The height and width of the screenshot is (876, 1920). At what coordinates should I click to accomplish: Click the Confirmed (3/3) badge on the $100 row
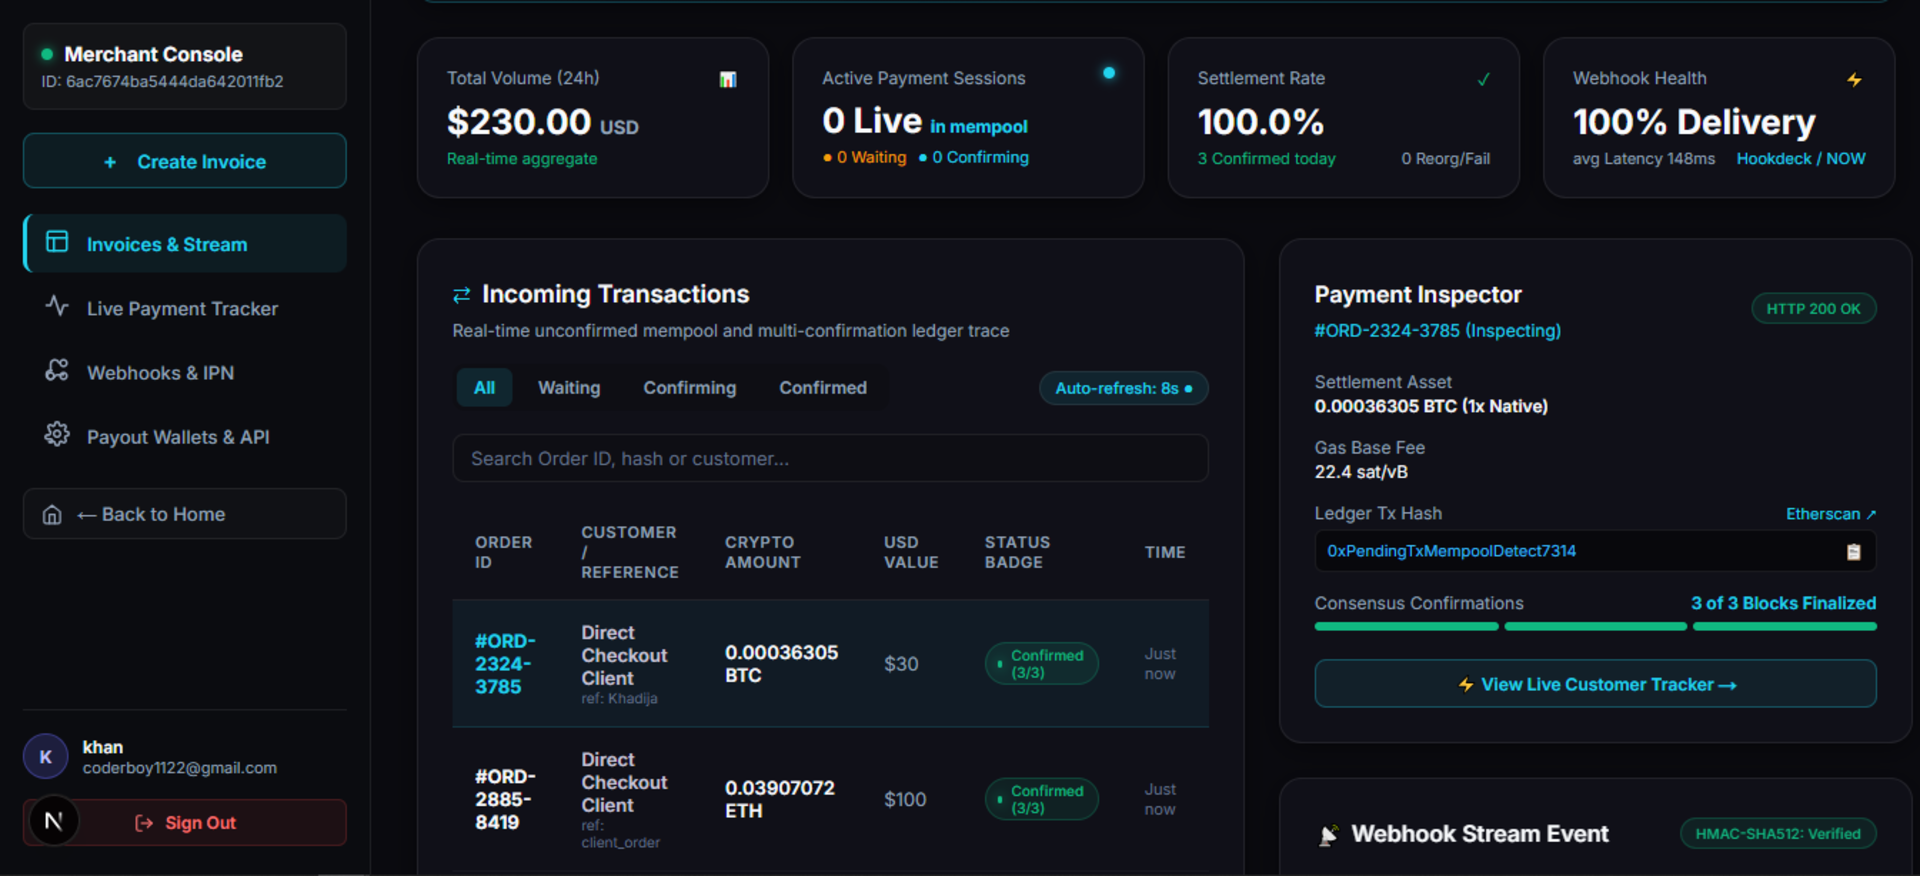1041,799
